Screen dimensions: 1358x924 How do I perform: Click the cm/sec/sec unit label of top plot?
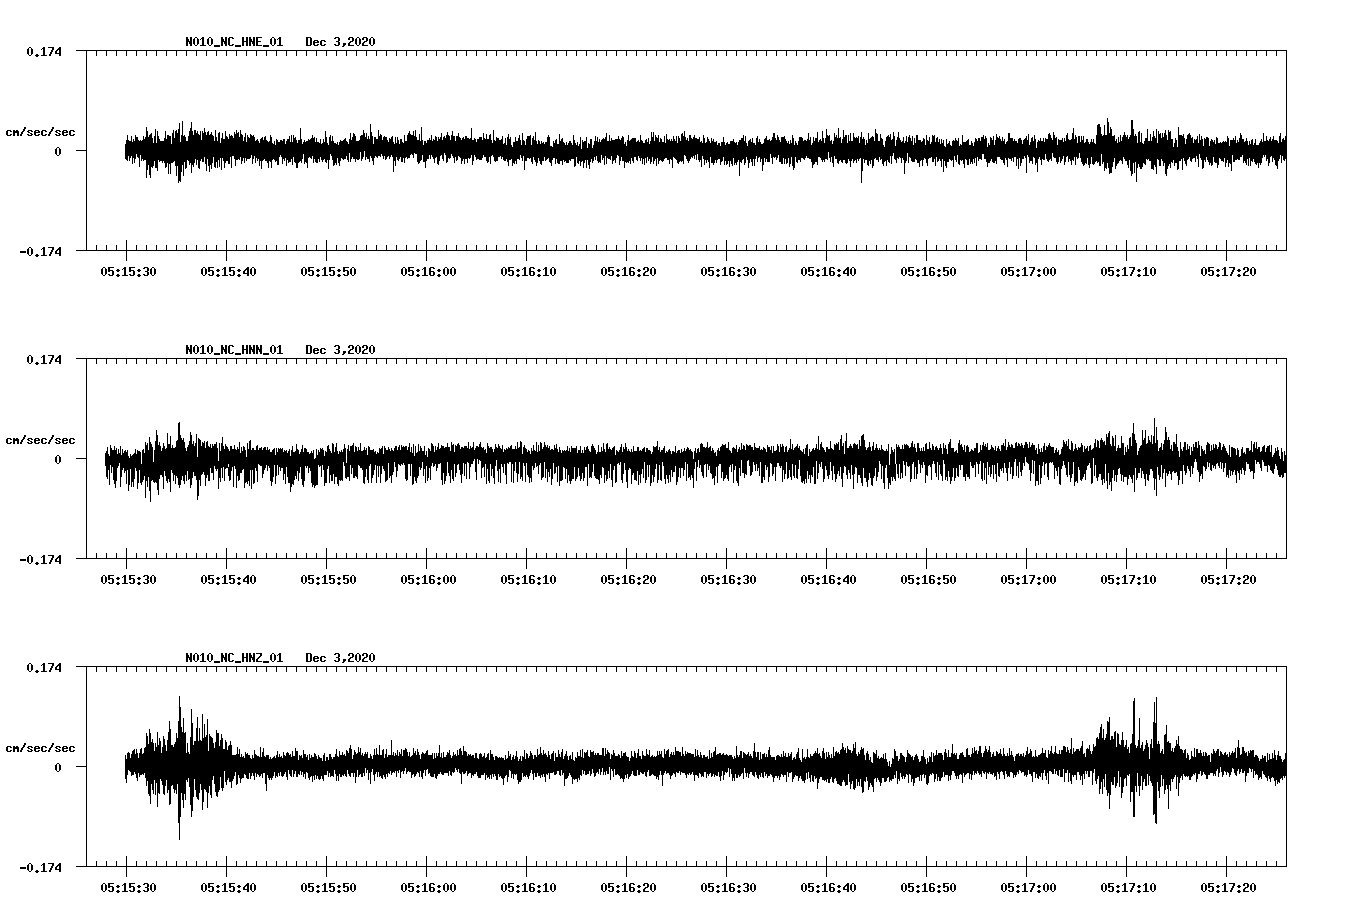click(x=41, y=131)
